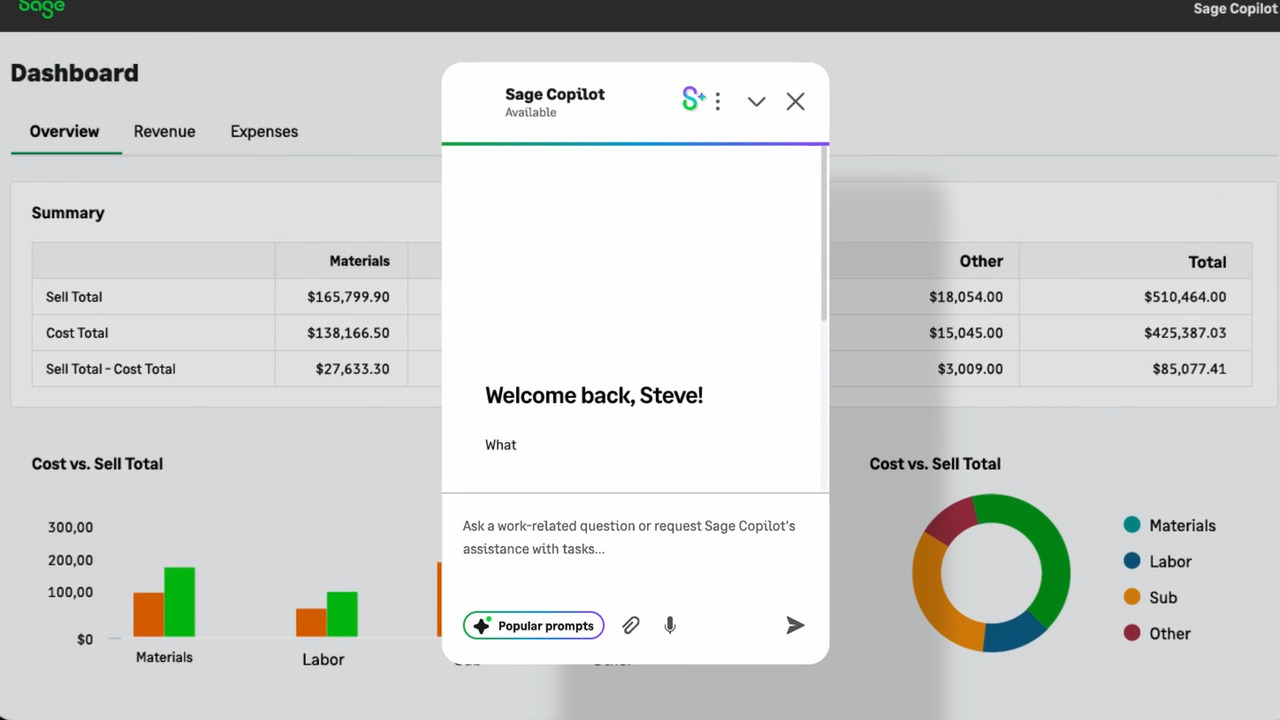Click the Sage Copilot sparkle logo icon
The width and height of the screenshot is (1280, 720).
click(x=693, y=99)
